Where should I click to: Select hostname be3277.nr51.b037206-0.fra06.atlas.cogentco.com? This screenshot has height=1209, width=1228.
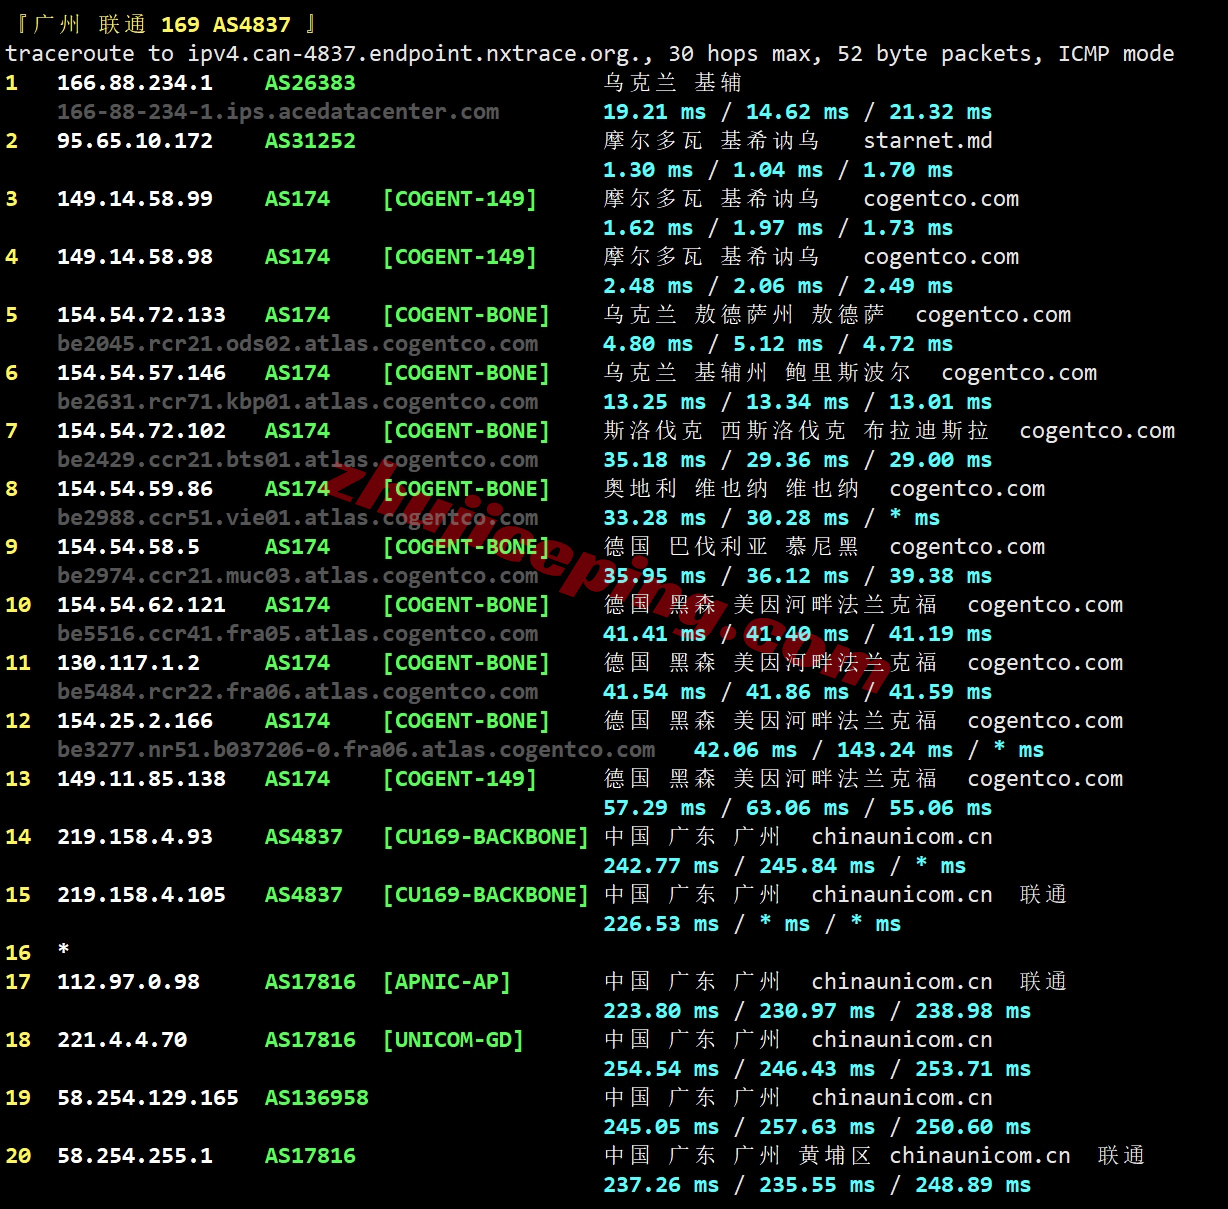tap(356, 750)
